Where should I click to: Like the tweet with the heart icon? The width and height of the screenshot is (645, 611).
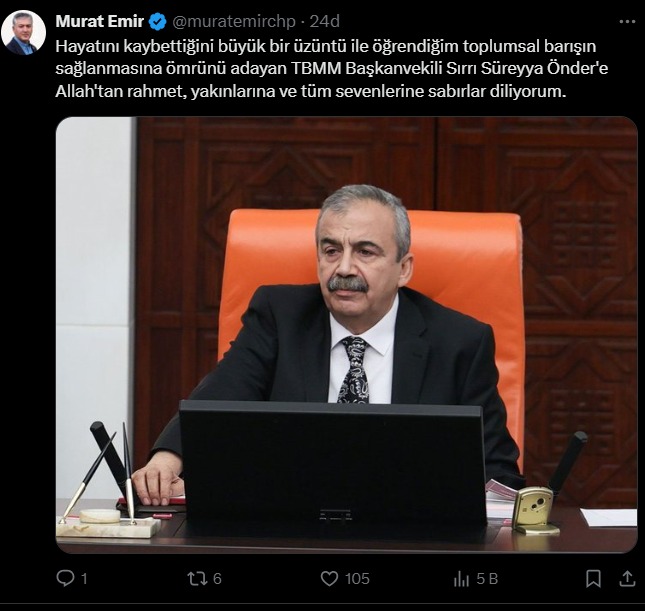tap(329, 578)
